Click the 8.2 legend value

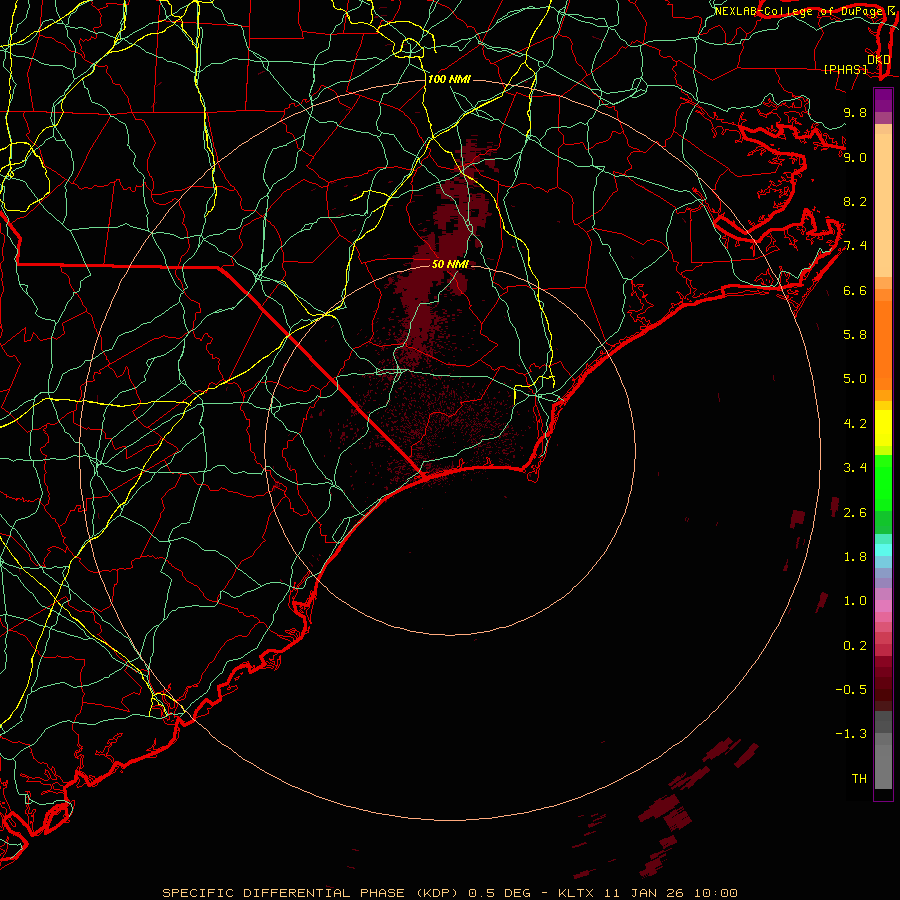pos(855,201)
